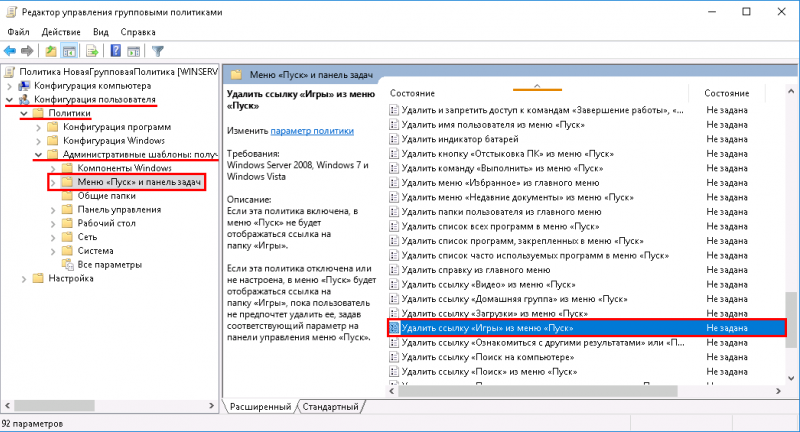Click policy icon for «Удалить ссылку «Видео»»
Viewport: 800px width, 432px height.
pos(394,284)
